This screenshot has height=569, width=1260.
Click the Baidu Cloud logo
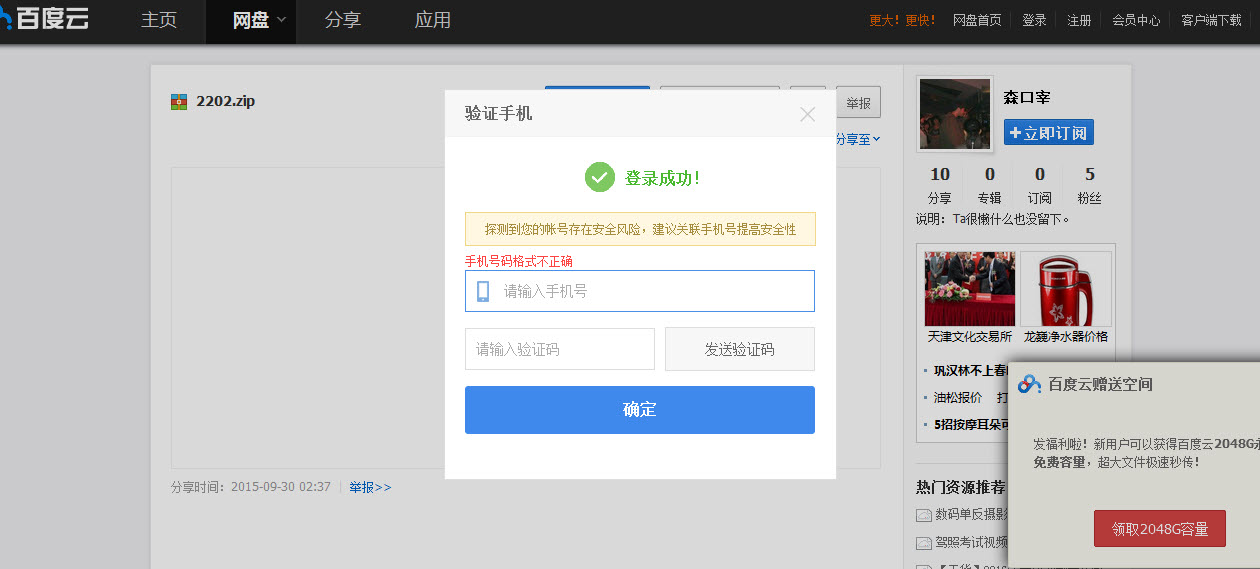(45, 17)
